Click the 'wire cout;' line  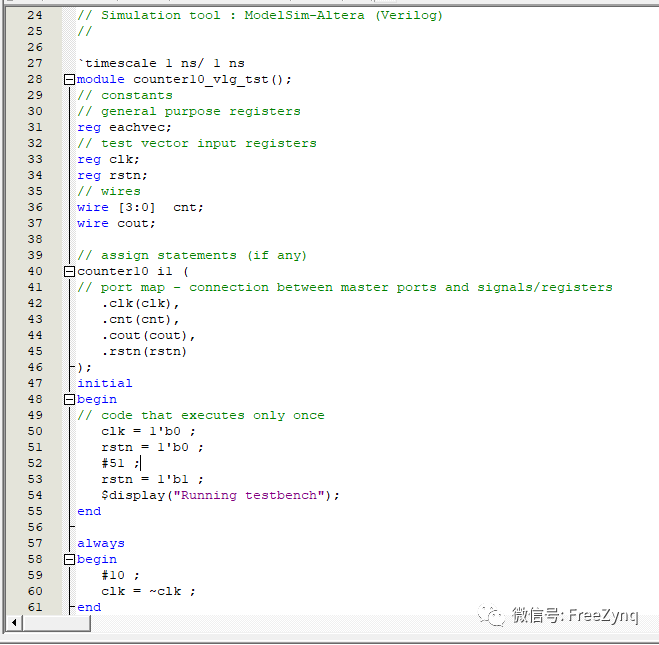[116, 224]
